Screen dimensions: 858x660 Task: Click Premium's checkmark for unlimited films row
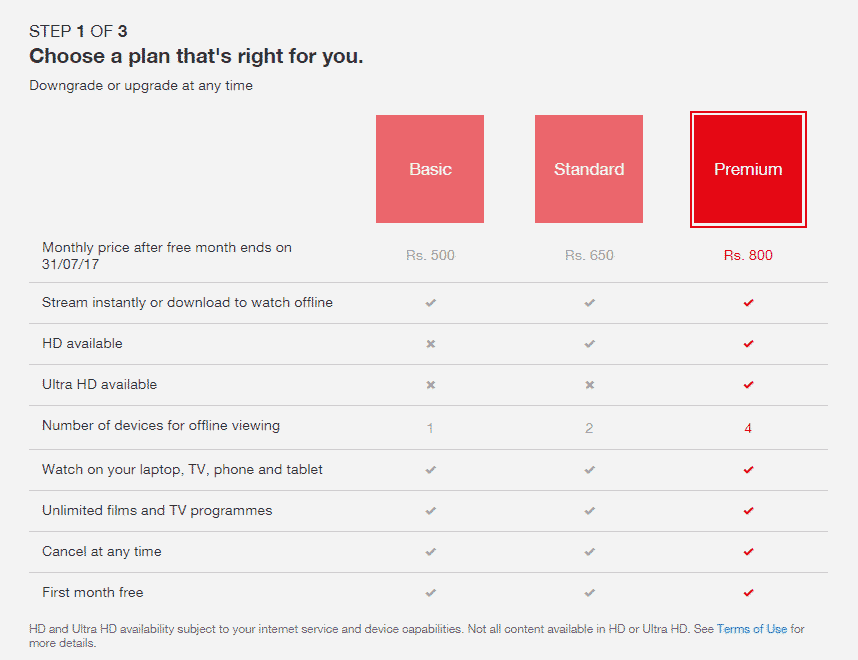(x=748, y=510)
